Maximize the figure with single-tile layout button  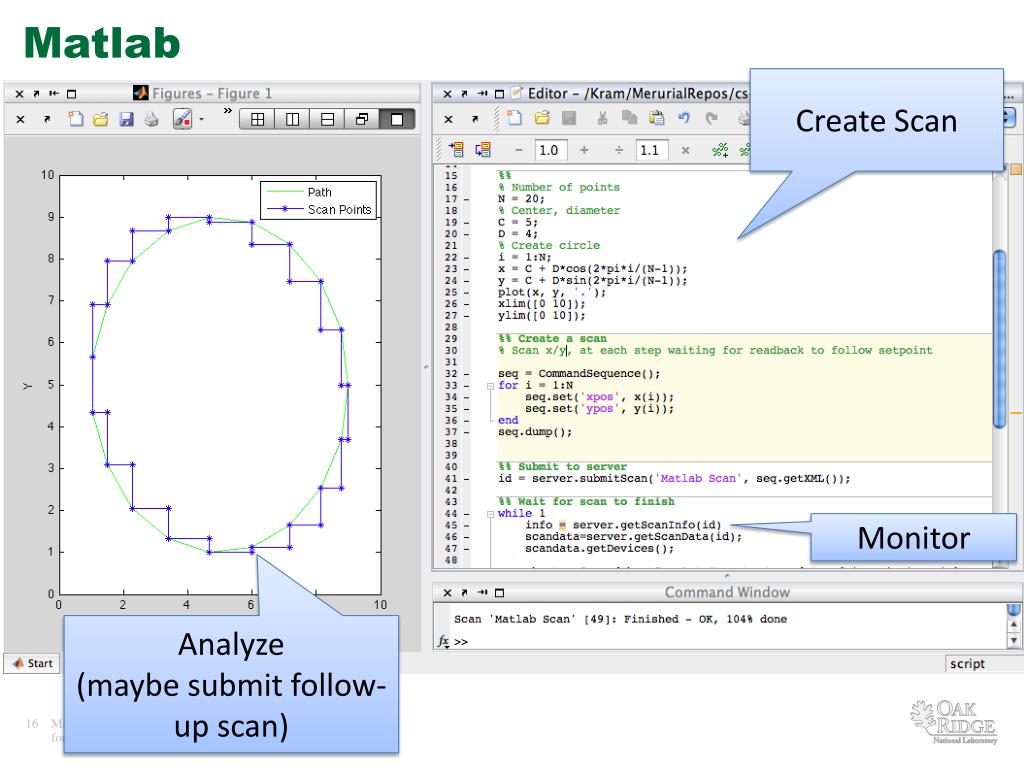point(396,120)
